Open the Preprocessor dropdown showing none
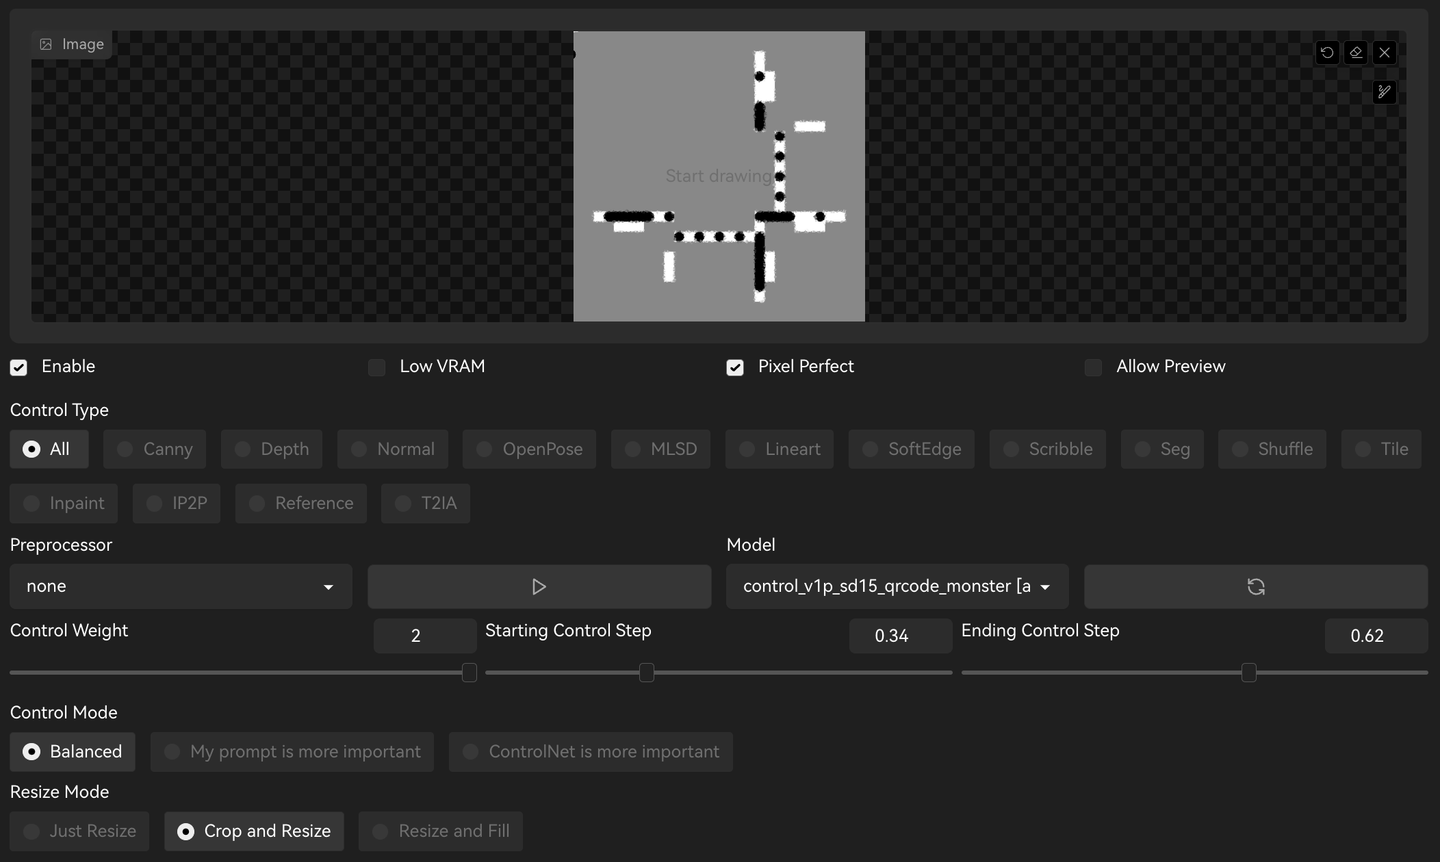This screenshot has height=862, width=1440. click(181, 587)
